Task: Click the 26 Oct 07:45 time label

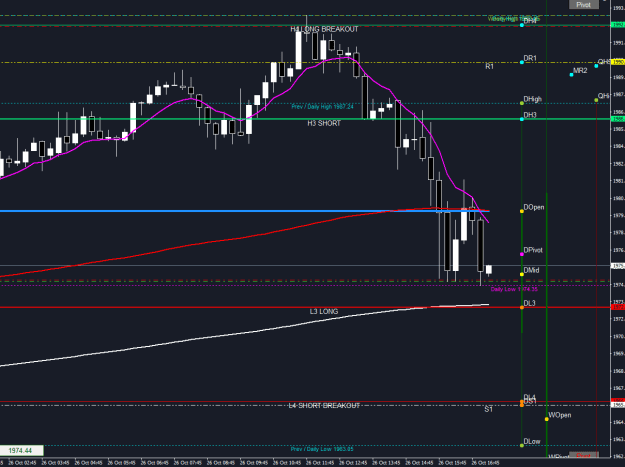Action: 186,463
